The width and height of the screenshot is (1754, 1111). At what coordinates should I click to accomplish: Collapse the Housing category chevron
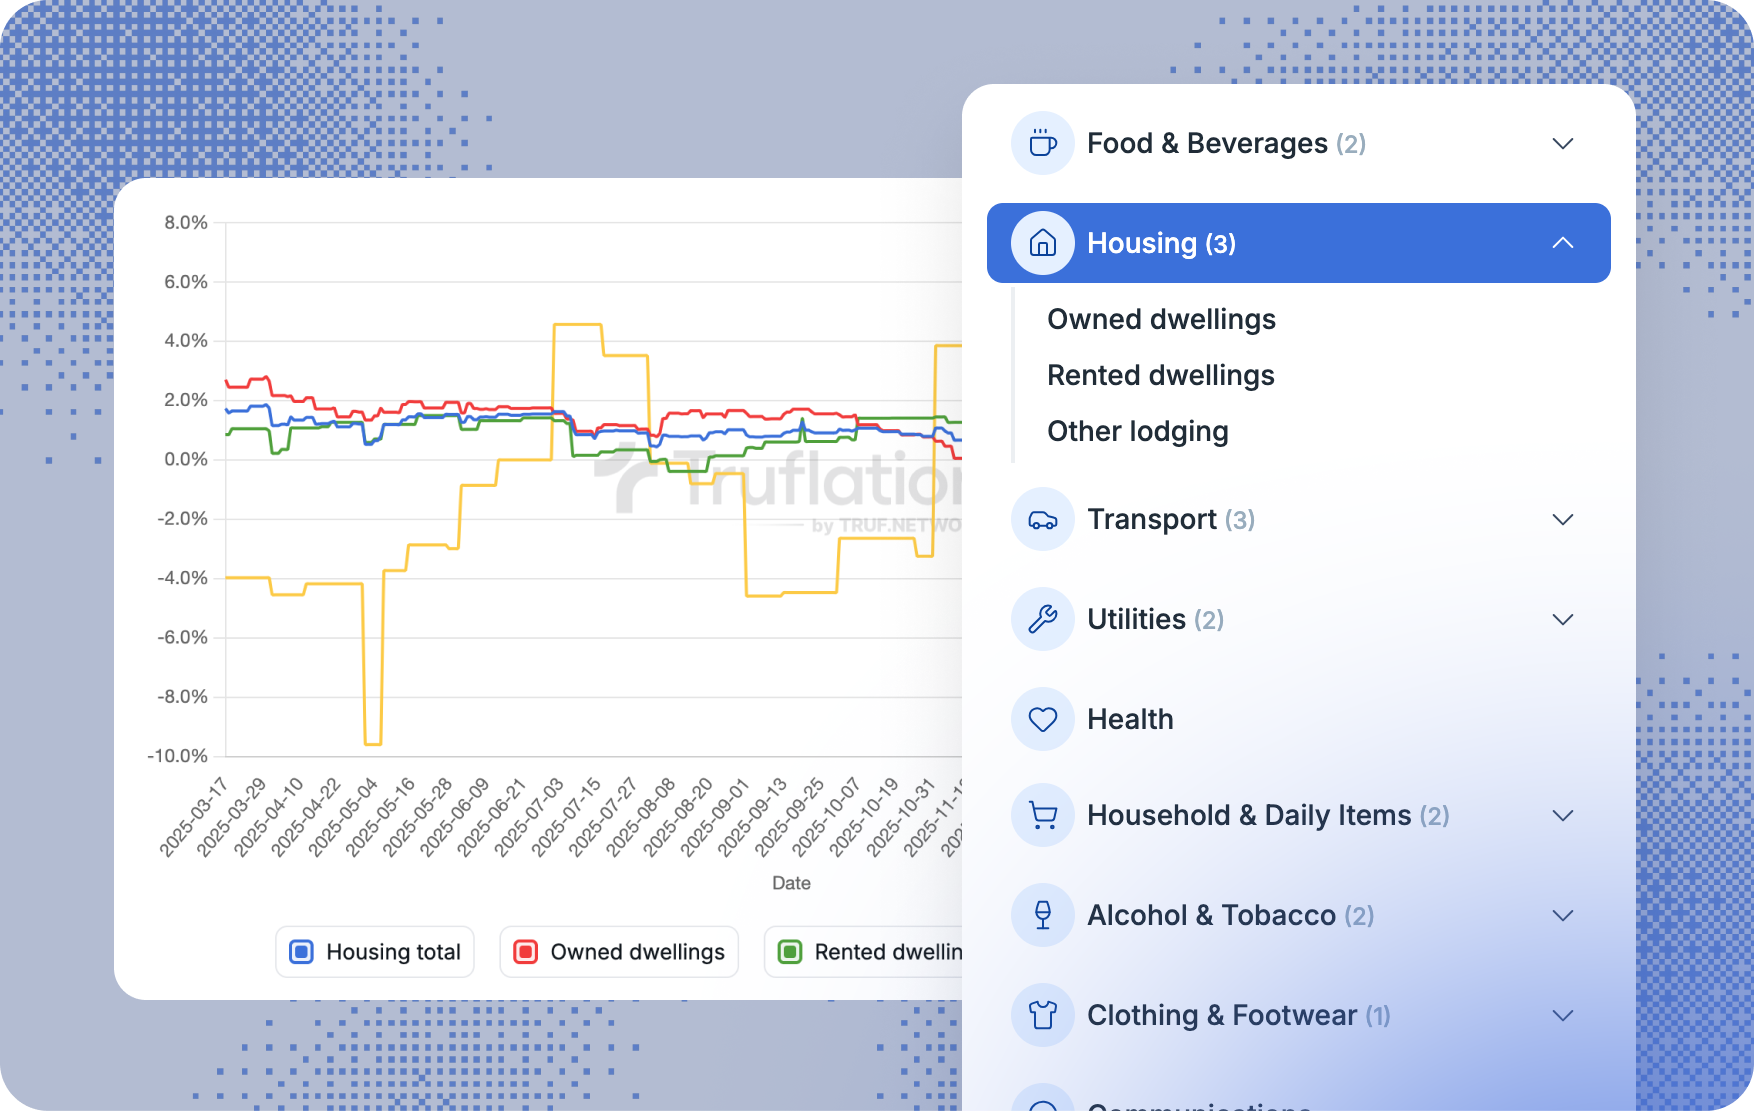click(1563, 243)
